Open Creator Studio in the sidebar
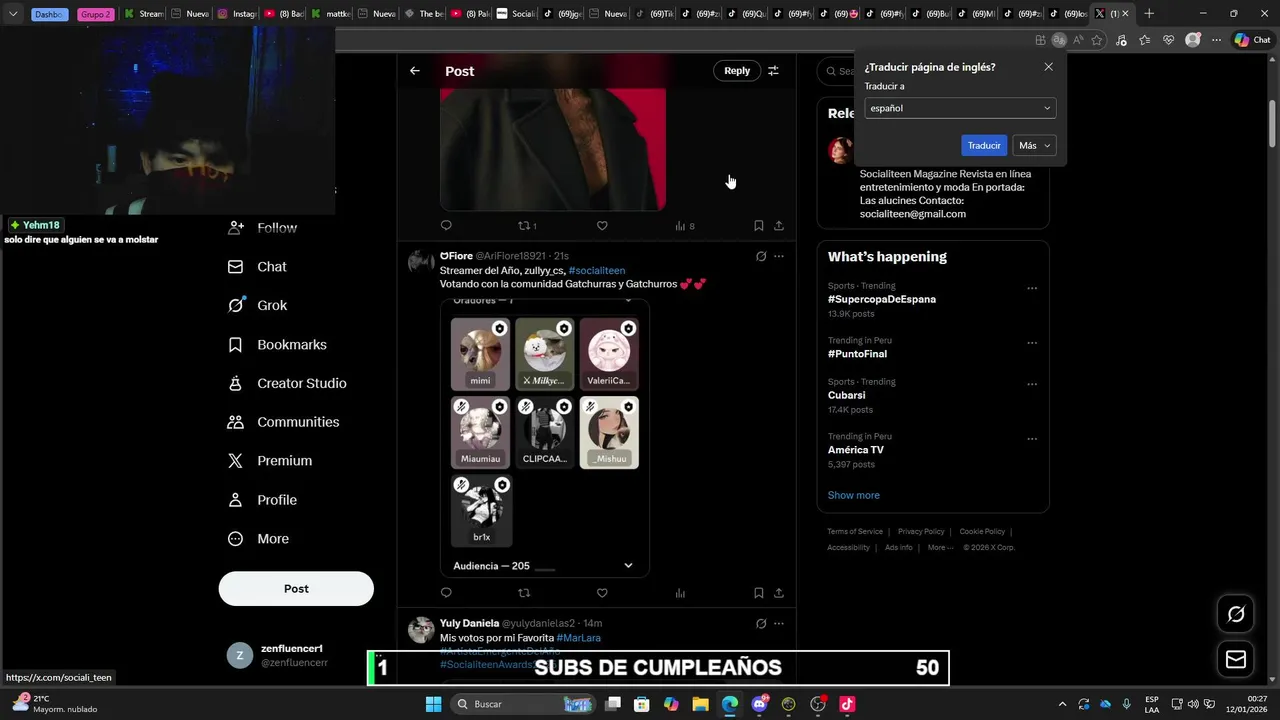The height and width of the screenshot is (720, 1280). pyautogui.click(x=288, y=383)
